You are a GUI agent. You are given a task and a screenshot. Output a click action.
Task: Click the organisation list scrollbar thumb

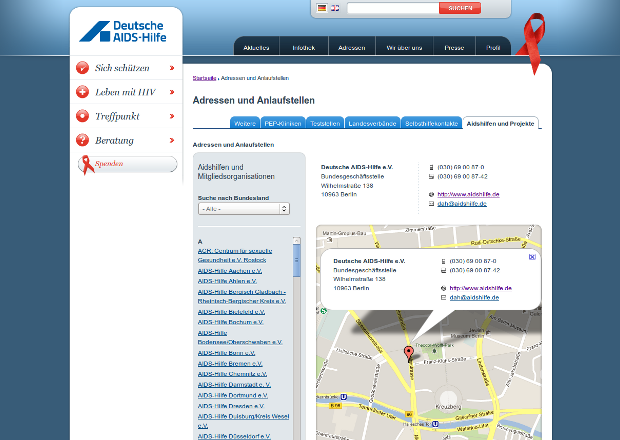coord(297,260)
